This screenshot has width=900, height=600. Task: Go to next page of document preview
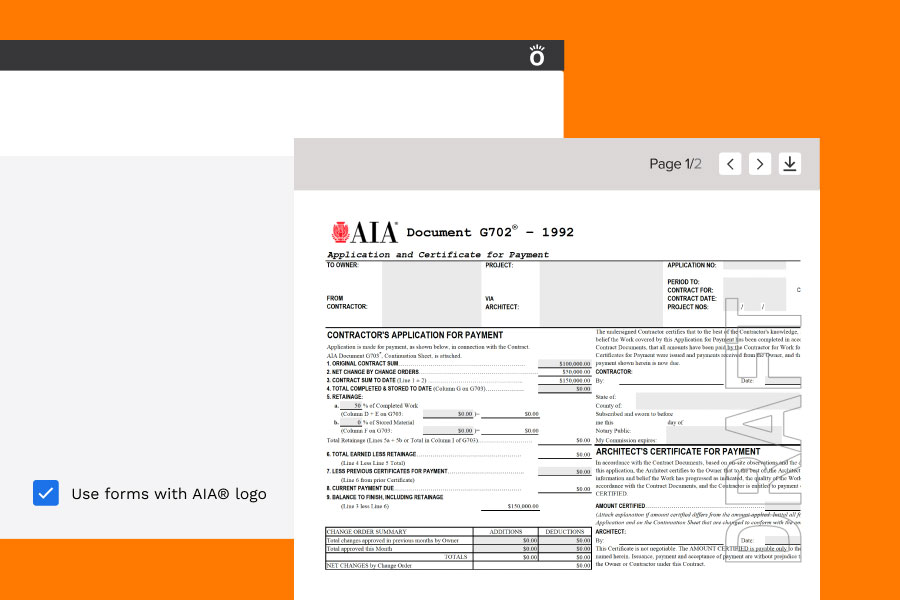pyautogui.click(x=760, y=164)
